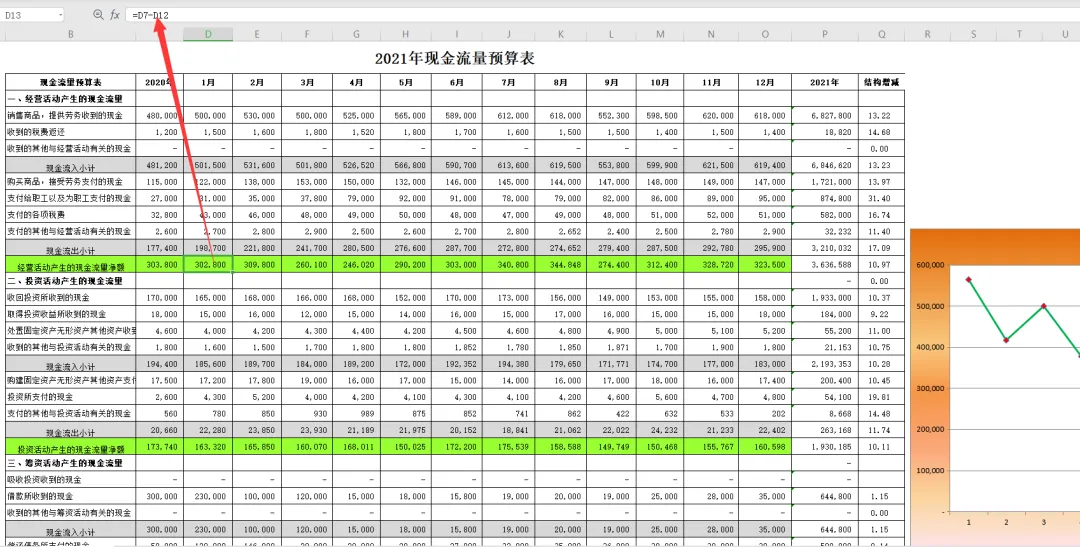Click the chart's data marker above category 3
This screenshot has height=547, width=1080.
[1044, 305]
